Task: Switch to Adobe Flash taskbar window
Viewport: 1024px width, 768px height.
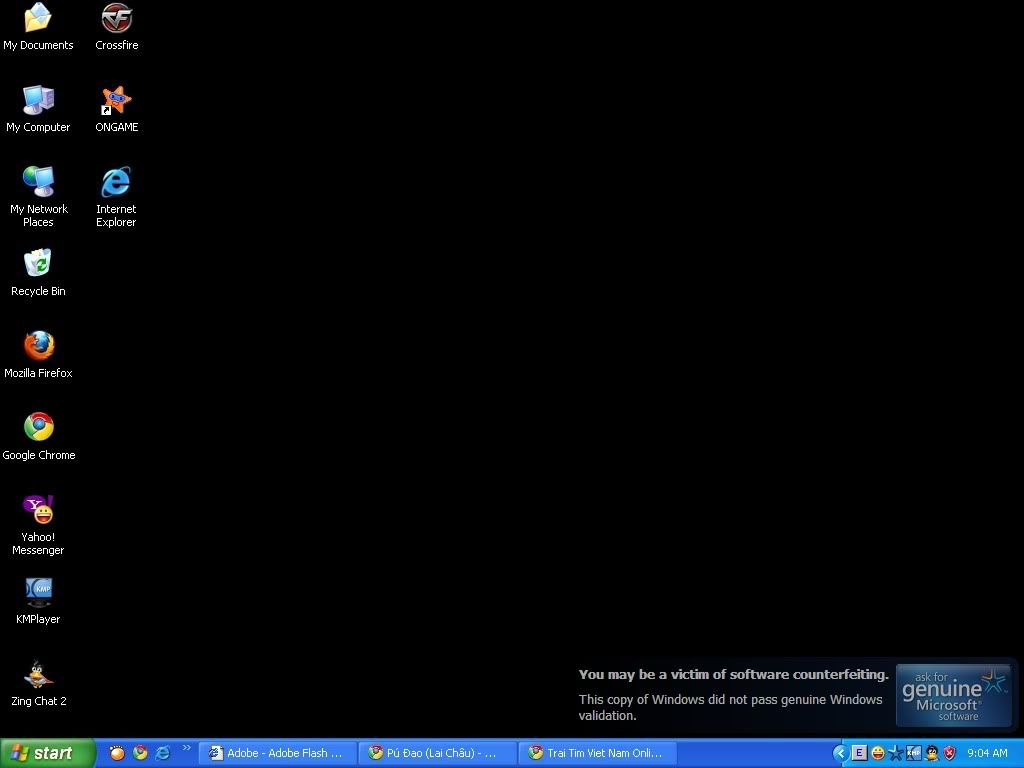Action: point(278,753)
